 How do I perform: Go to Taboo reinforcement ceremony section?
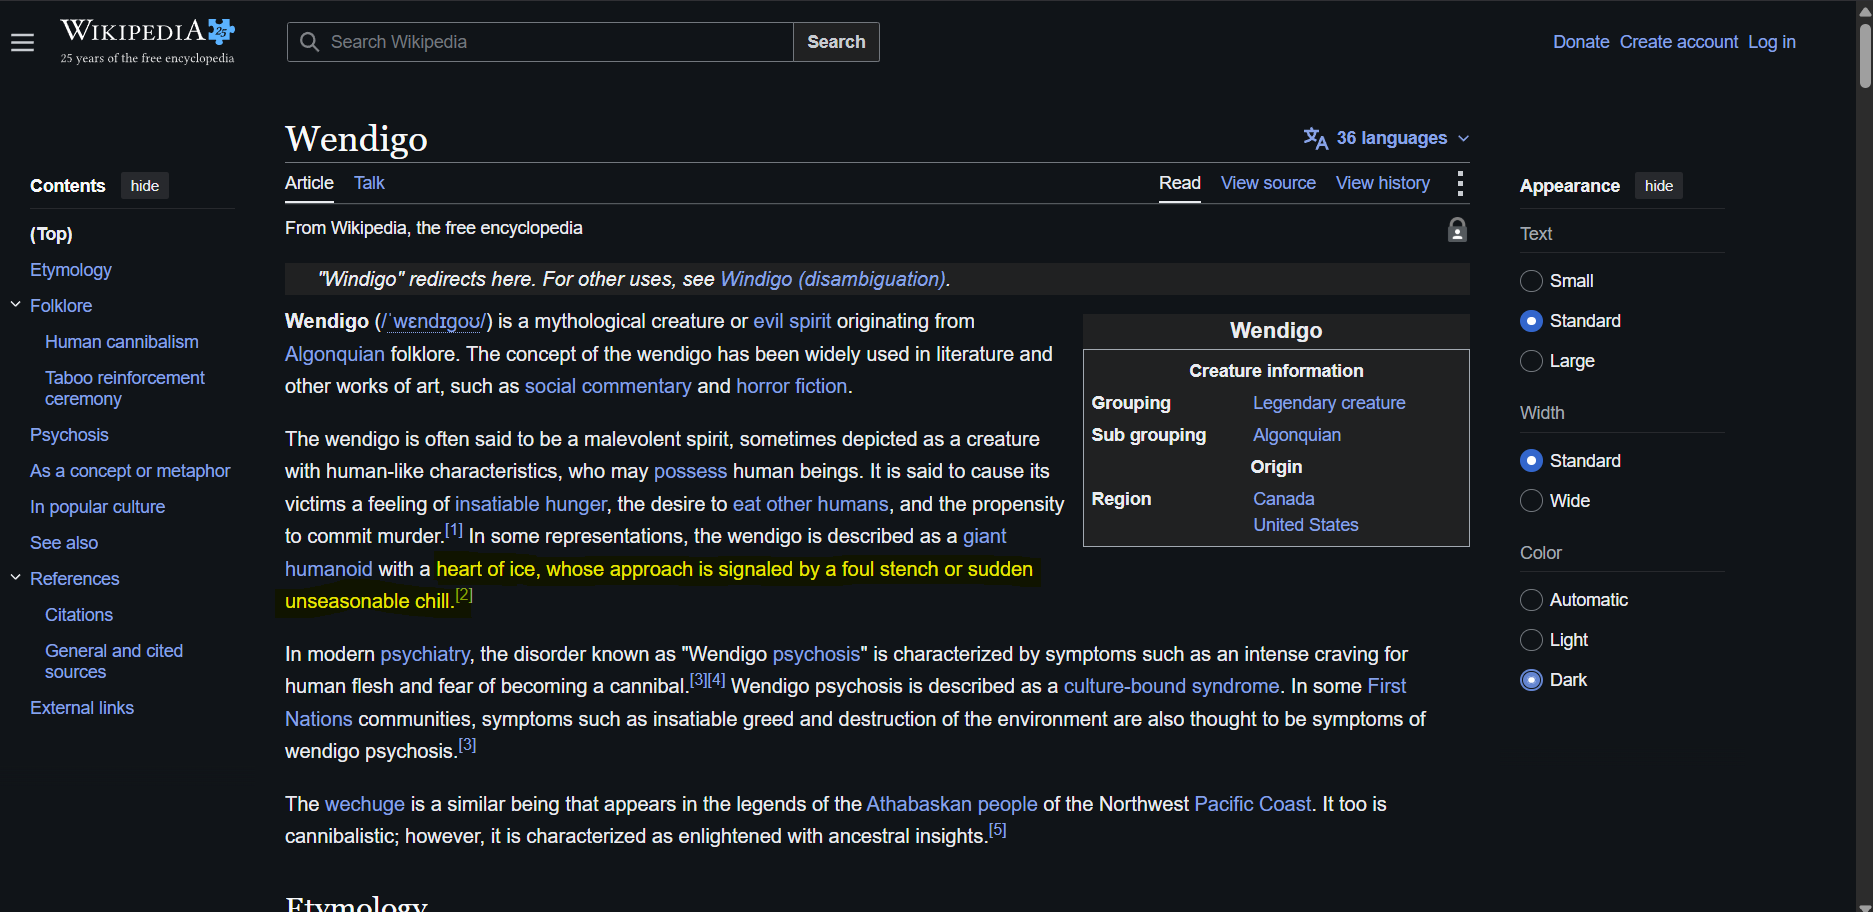[x=125, y=388]
